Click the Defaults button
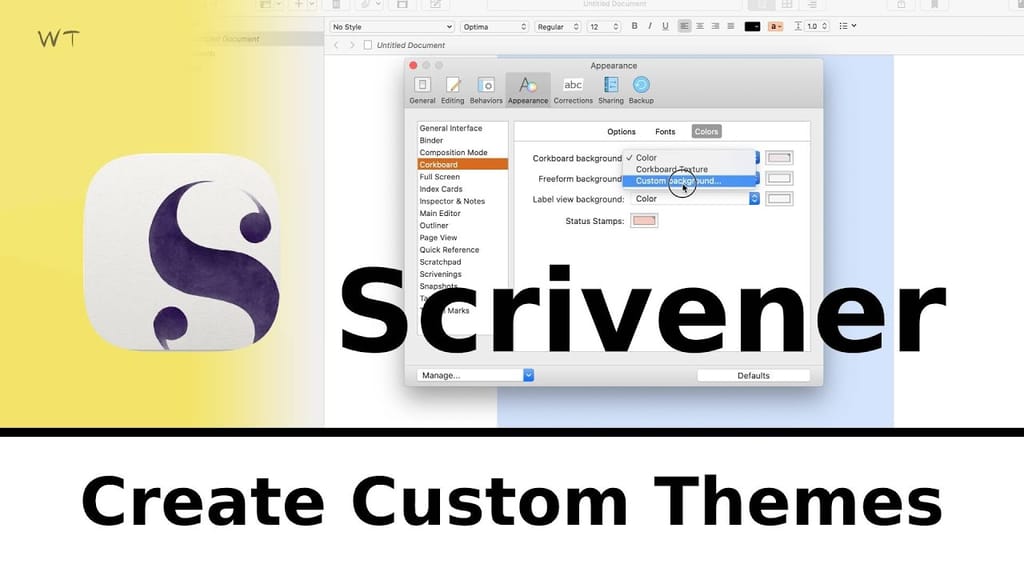Screen dimensions: 1024x576 pyautogui.click(x=754, y=376)
